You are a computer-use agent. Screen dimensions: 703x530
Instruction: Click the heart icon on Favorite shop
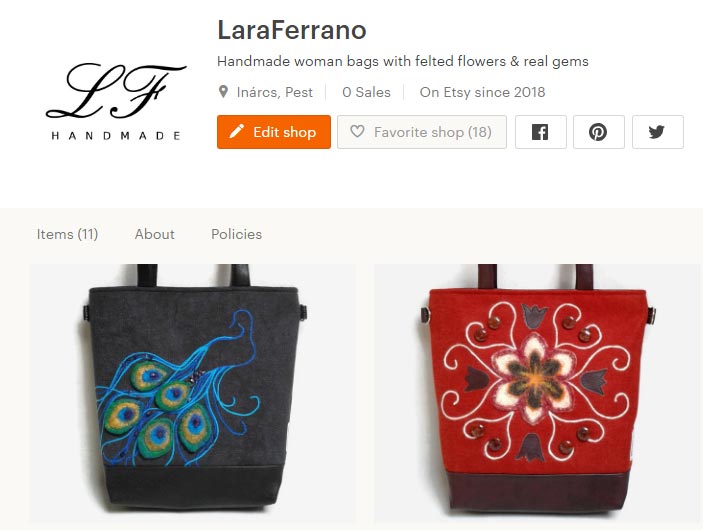click(357, 131)
